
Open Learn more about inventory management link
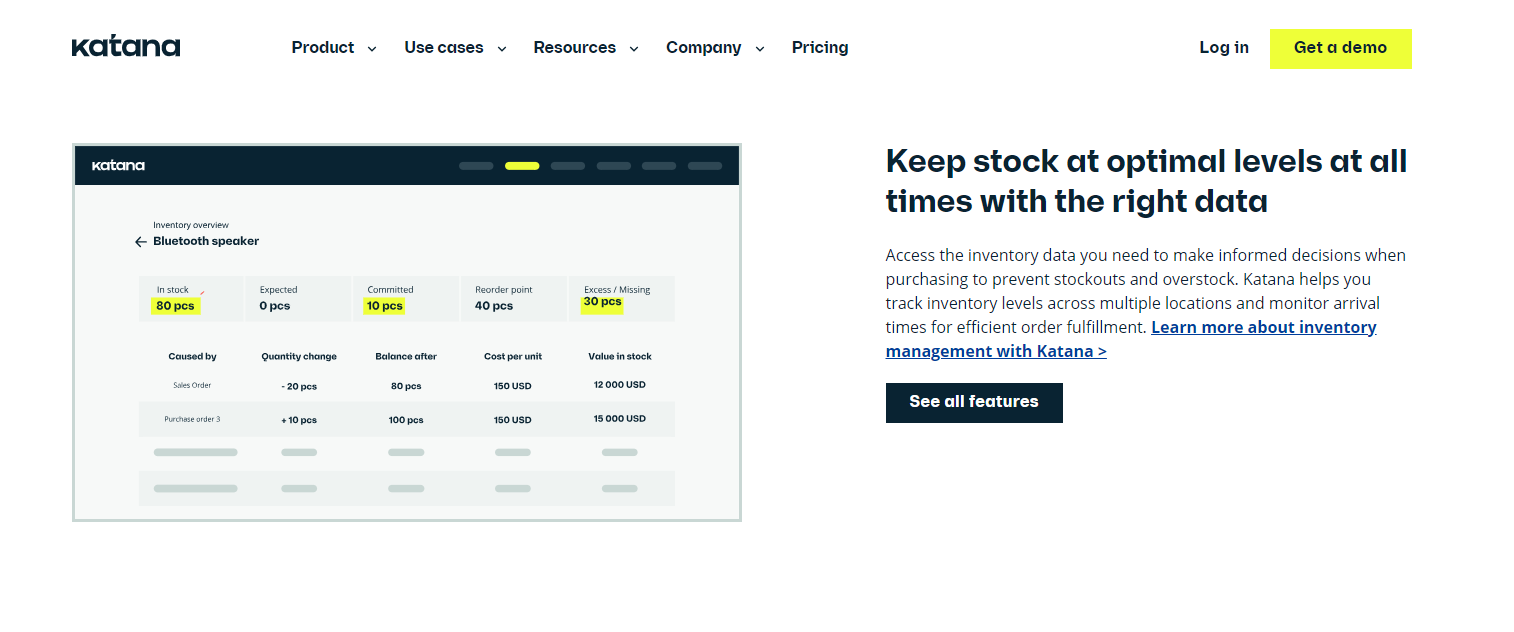tap(1131, 339)
